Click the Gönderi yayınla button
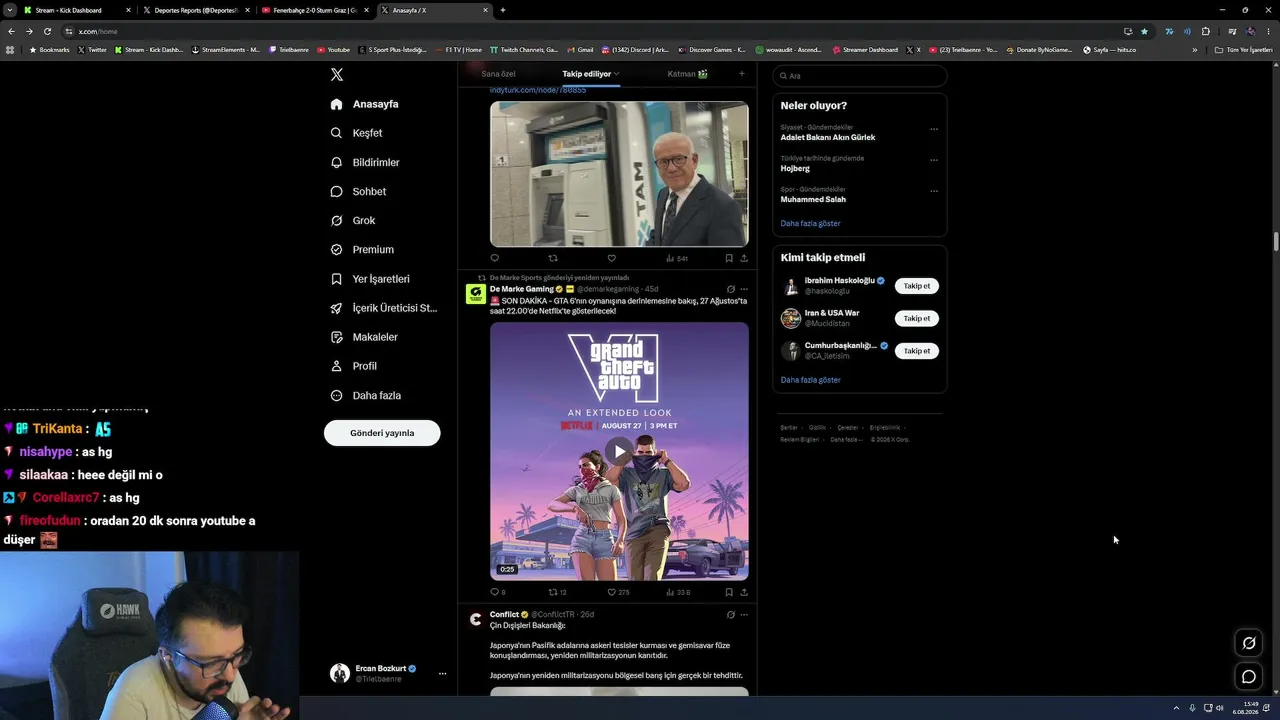1280x720 pixels. (382, 433)
